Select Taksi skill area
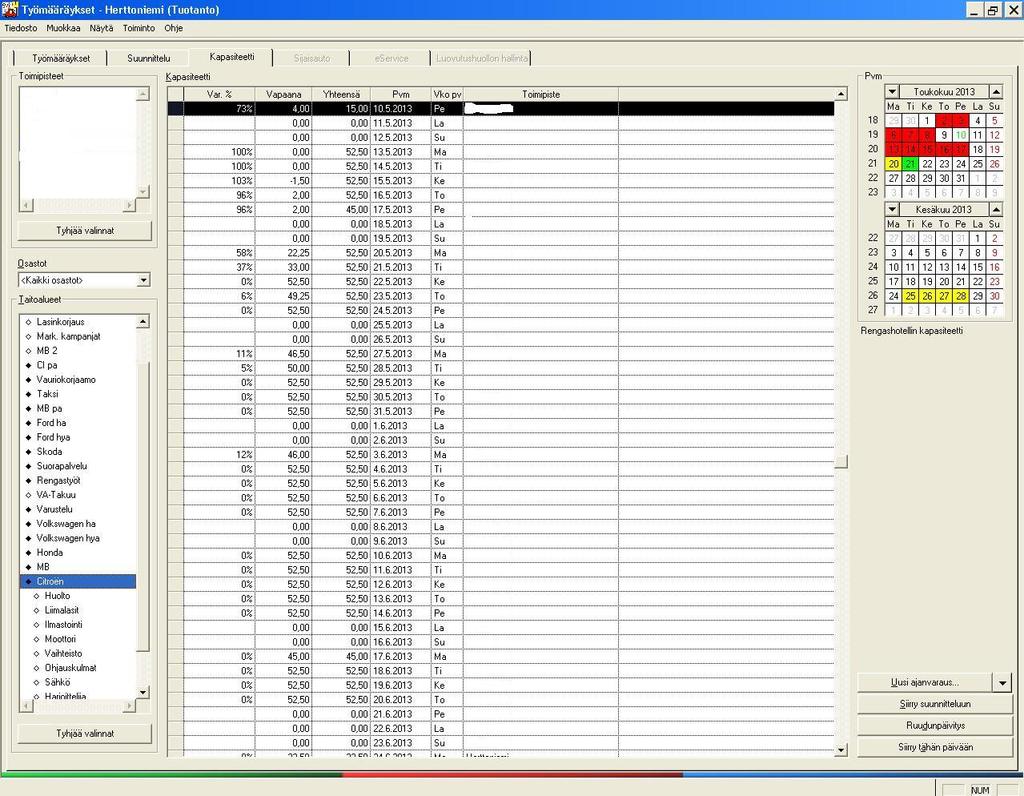Screen dimensions: 1024x796 click(47, 394)
